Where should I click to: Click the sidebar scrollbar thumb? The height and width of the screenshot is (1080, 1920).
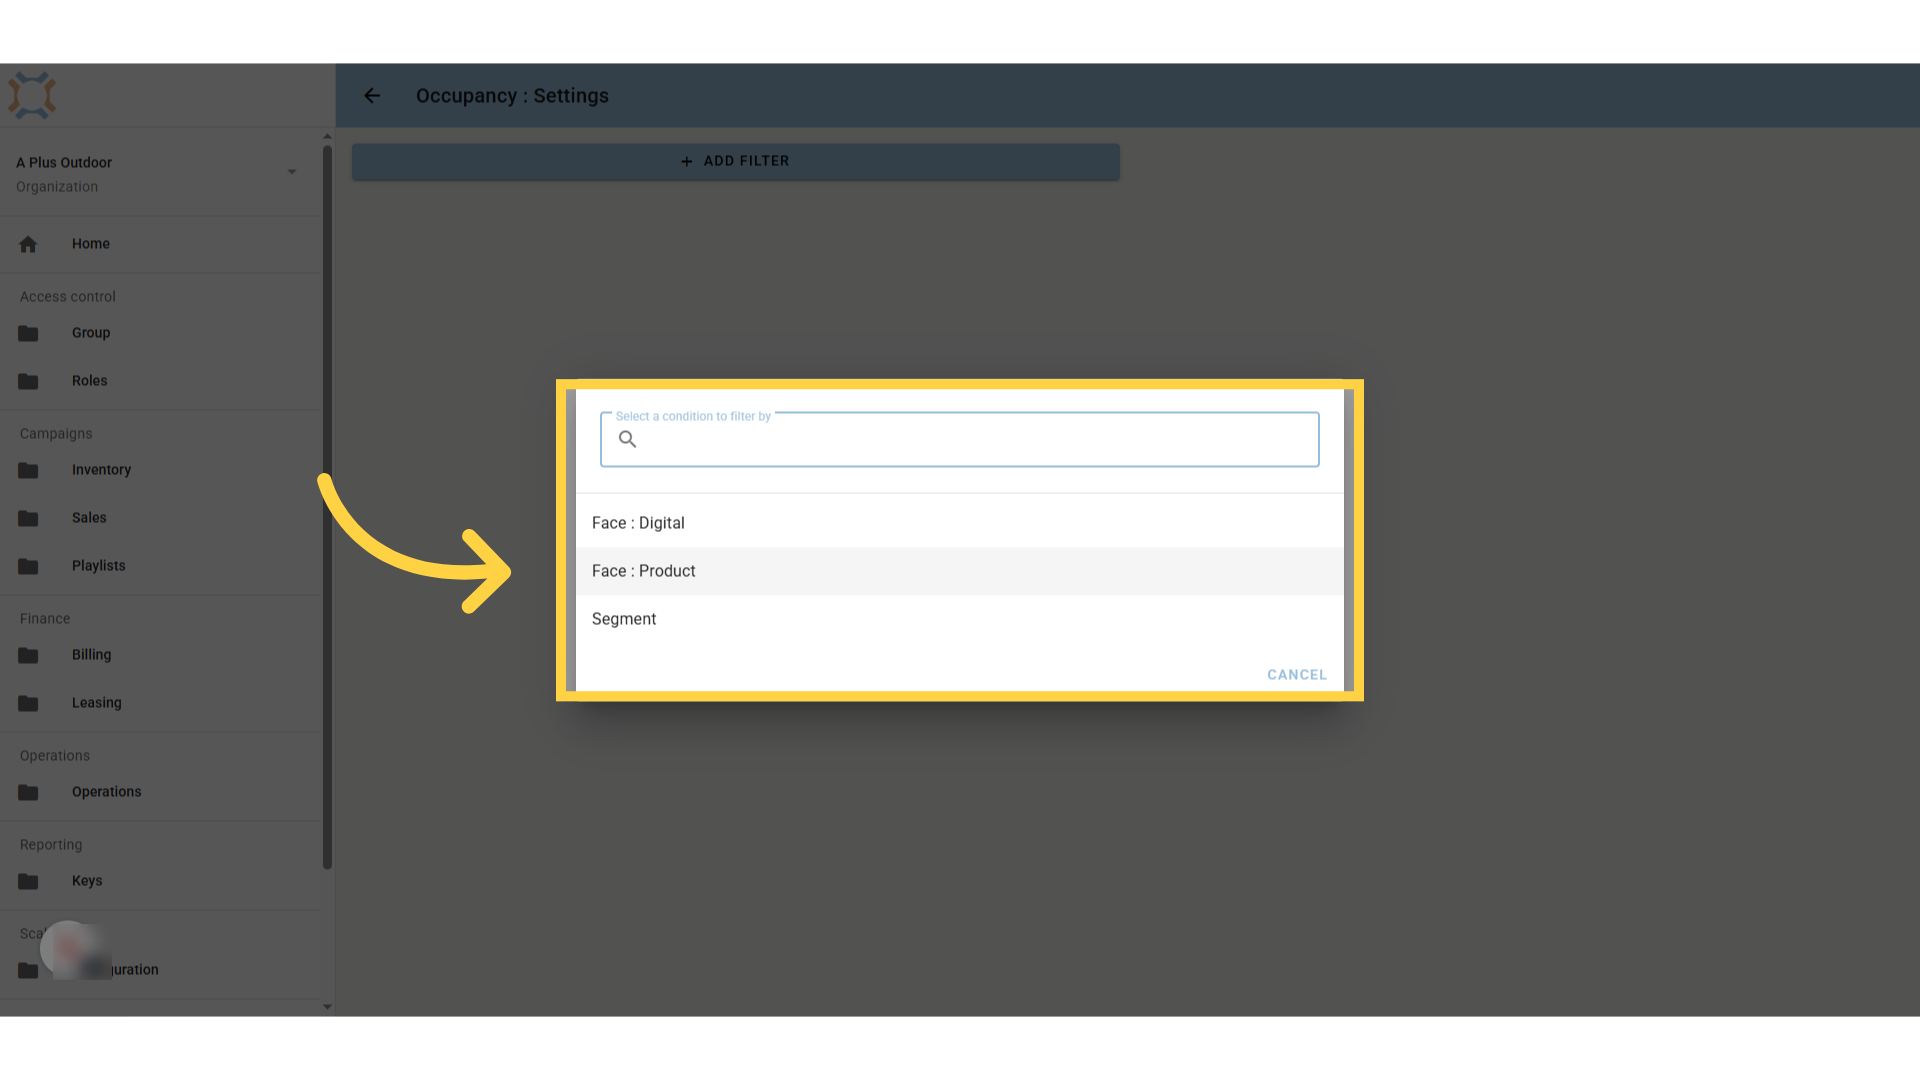click(x=327, y=507)
